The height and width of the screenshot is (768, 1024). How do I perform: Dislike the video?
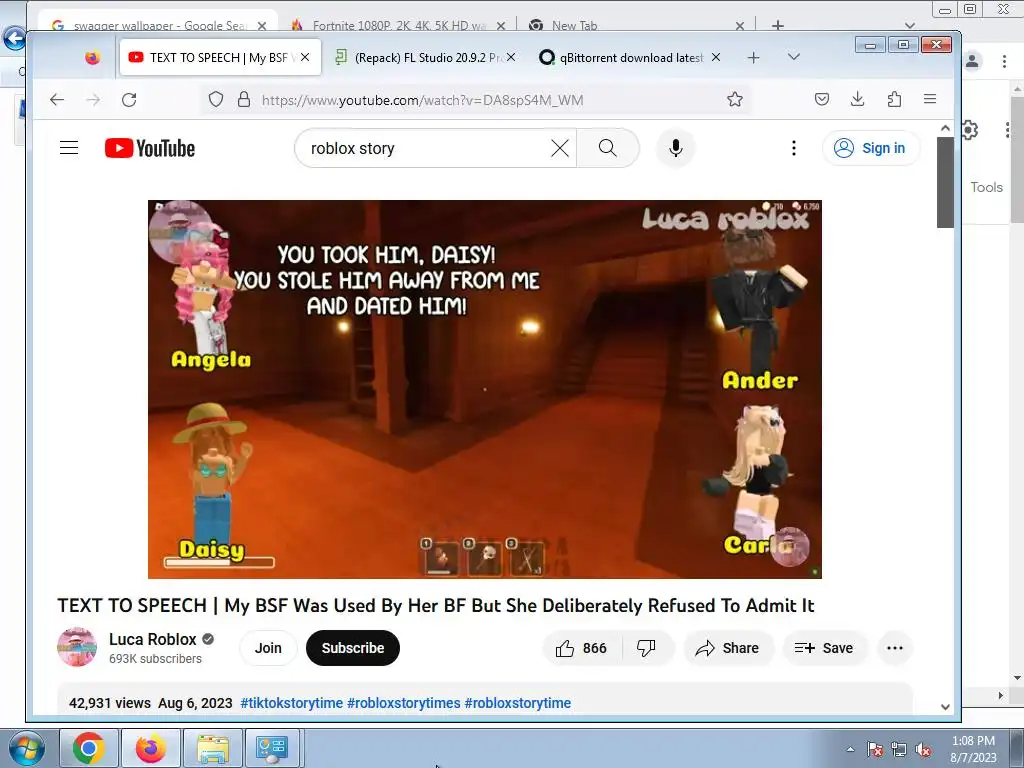pyautogui.click(x=647, y=648)
